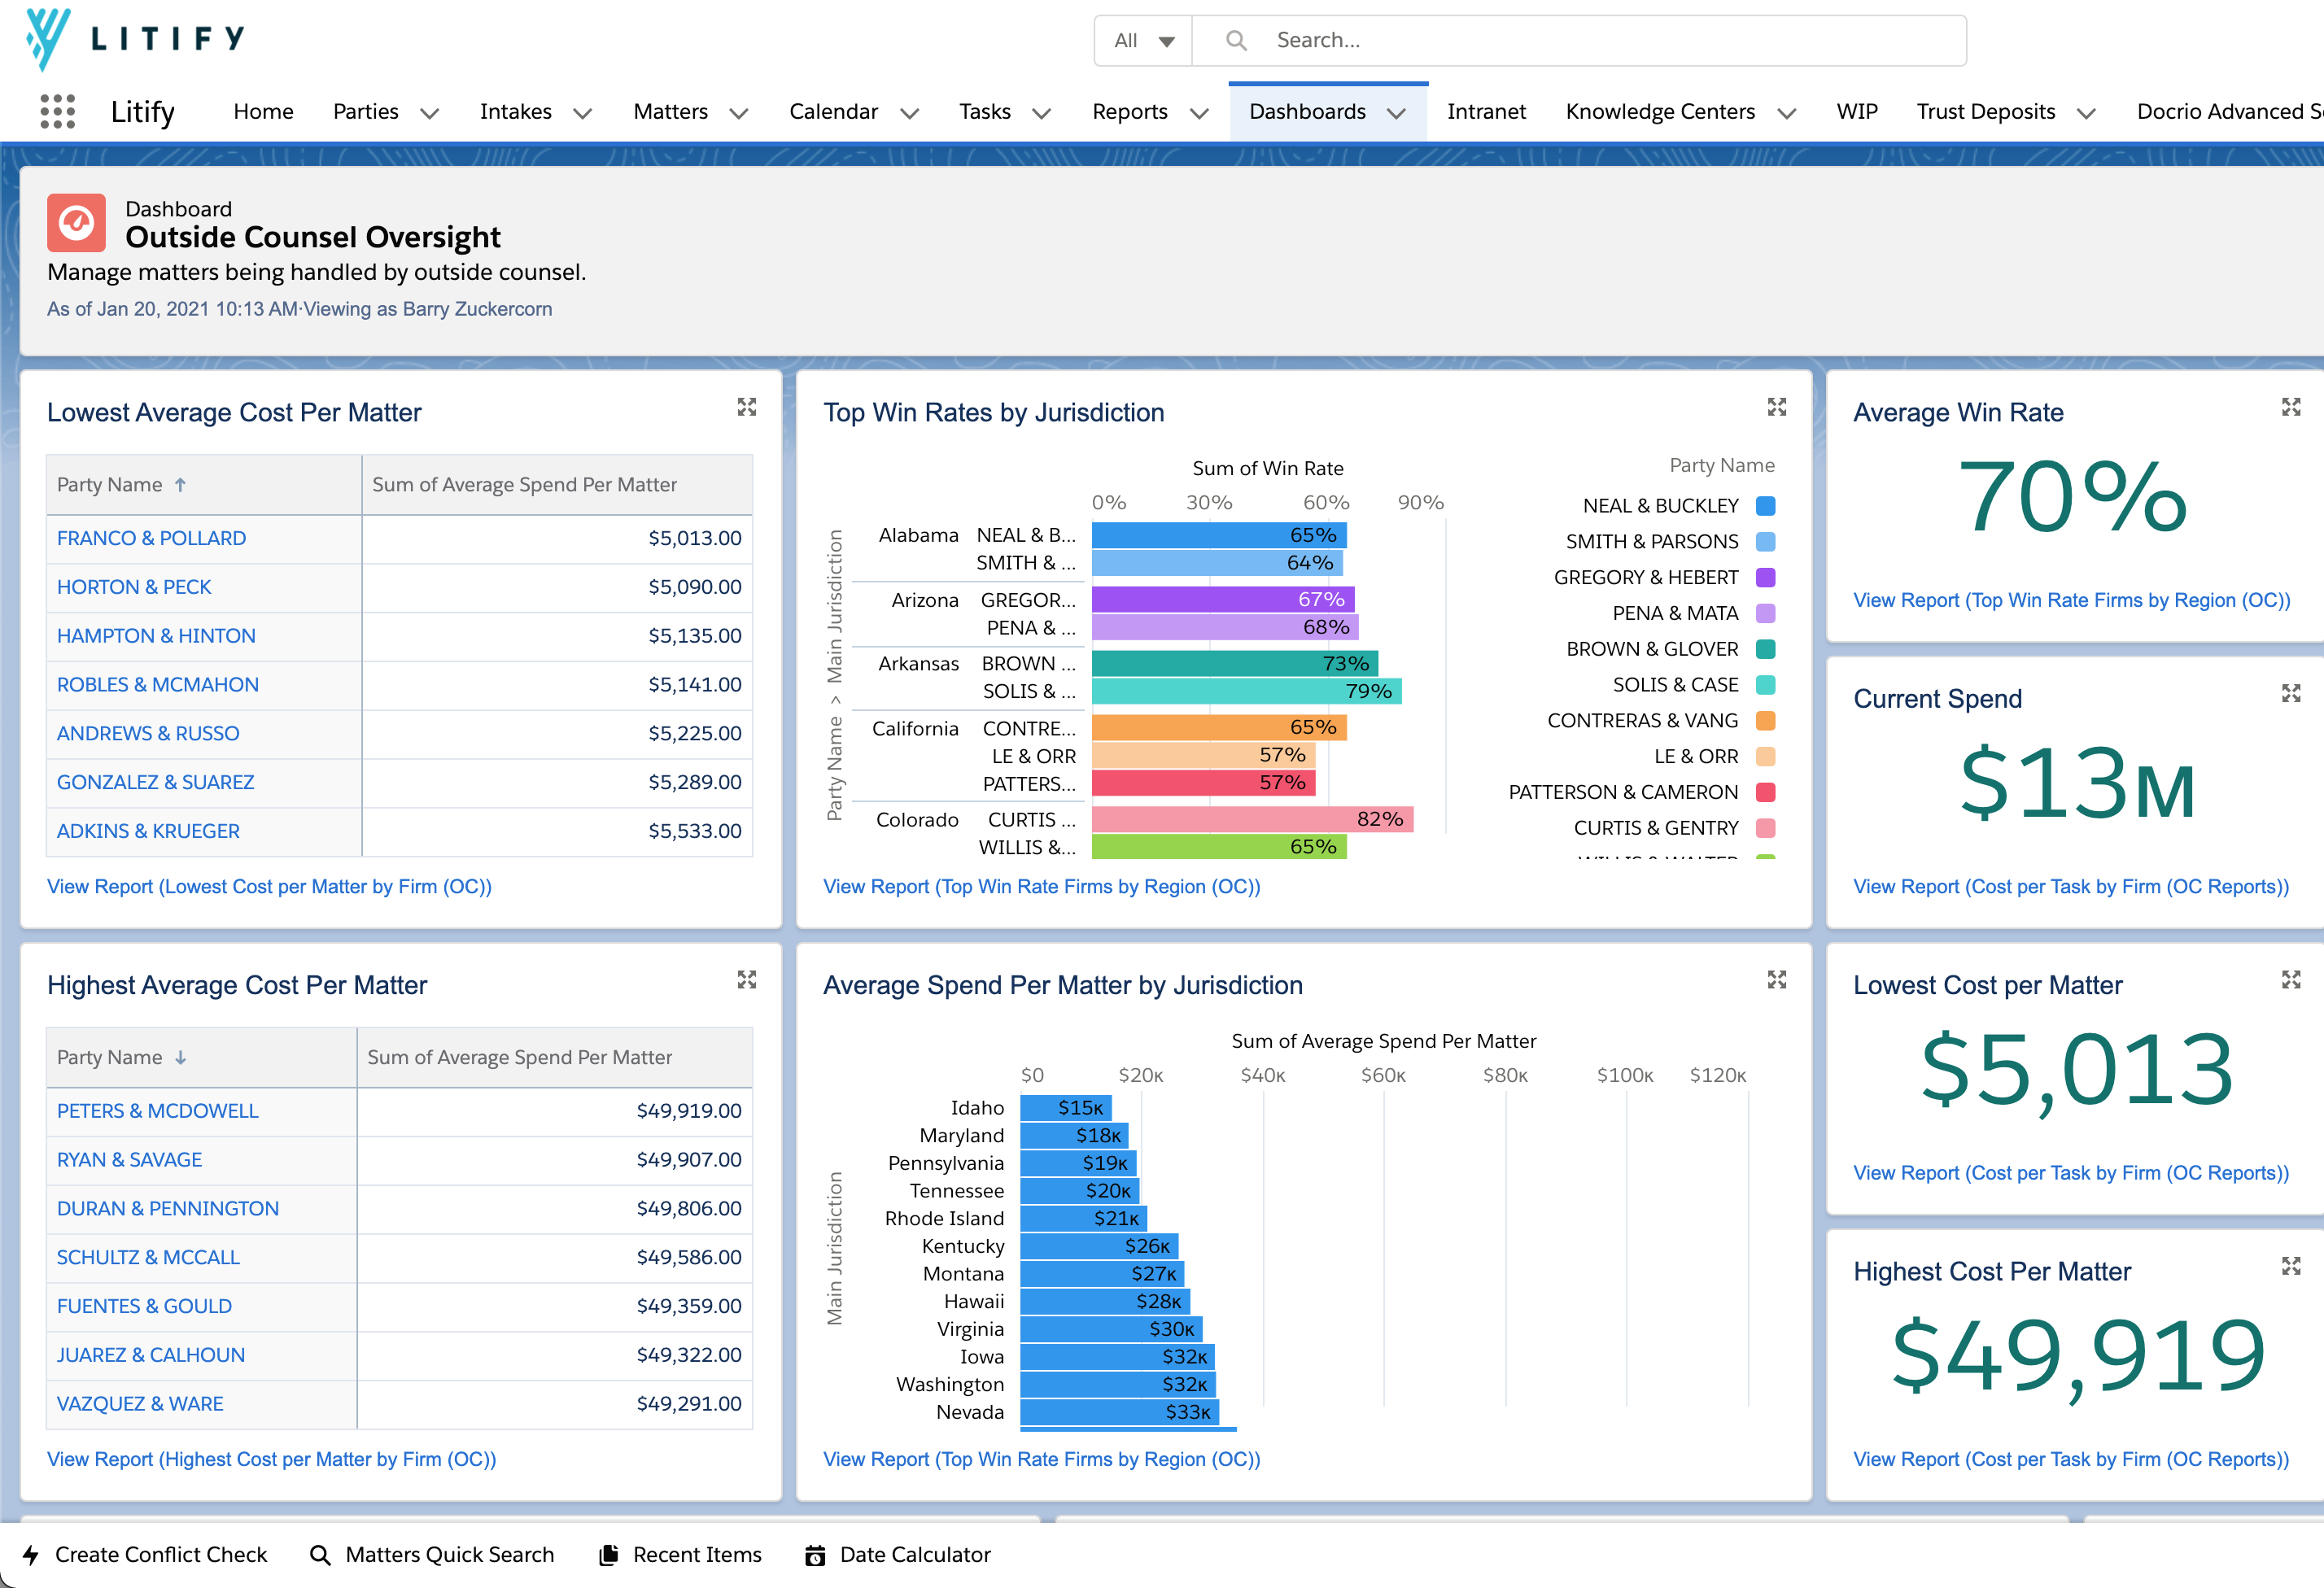
Task: Click the Colorado CURTIS 82% bar
Action: (1252, 820)
